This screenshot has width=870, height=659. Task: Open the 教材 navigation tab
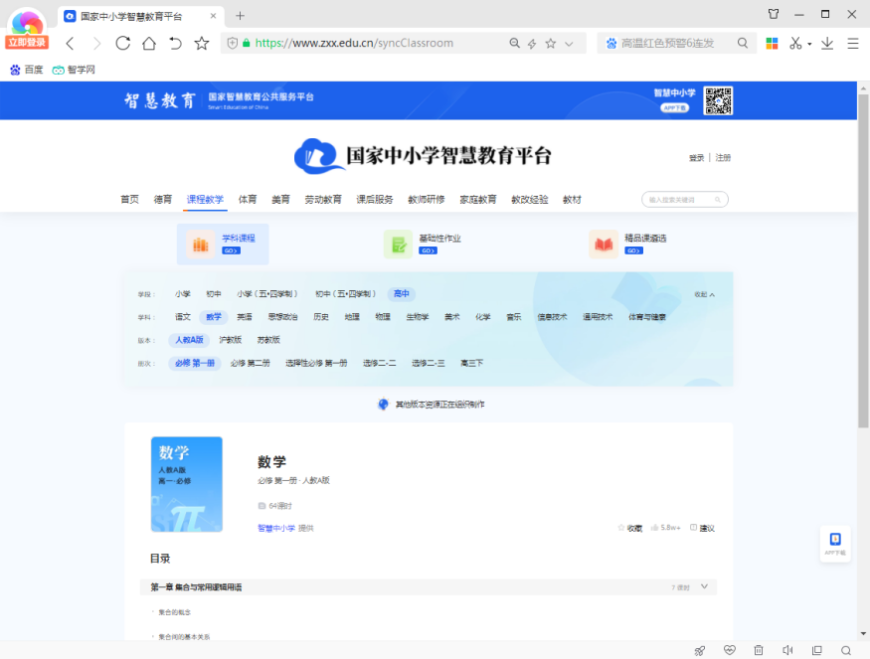coord(572,200)
